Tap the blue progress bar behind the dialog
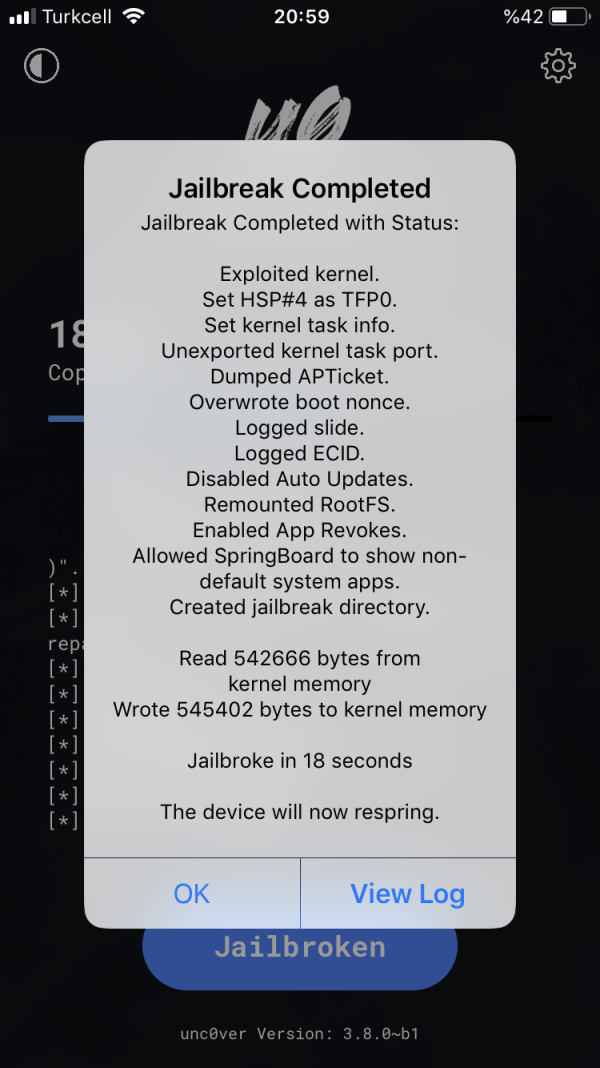 [66, 417]
